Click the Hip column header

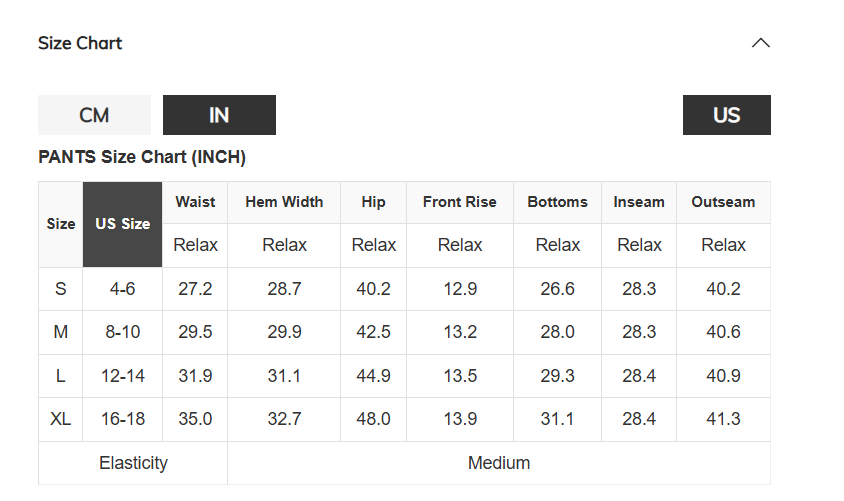click(x=374, y=202)
